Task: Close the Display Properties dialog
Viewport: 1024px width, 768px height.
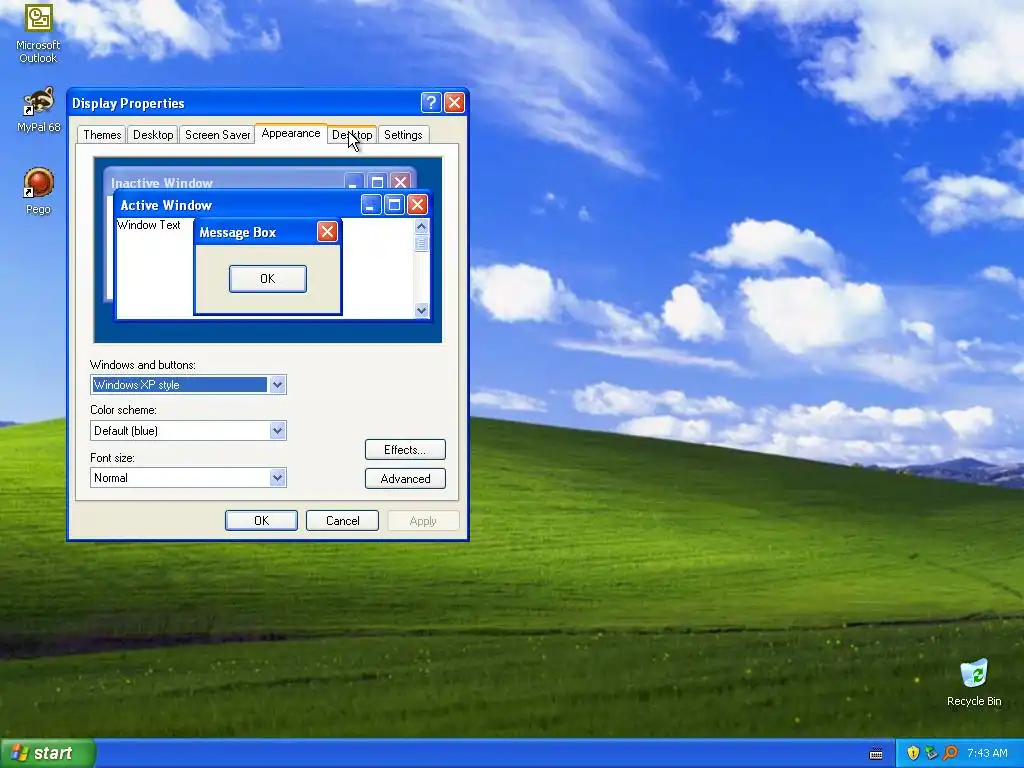Action: coord(454,103)
